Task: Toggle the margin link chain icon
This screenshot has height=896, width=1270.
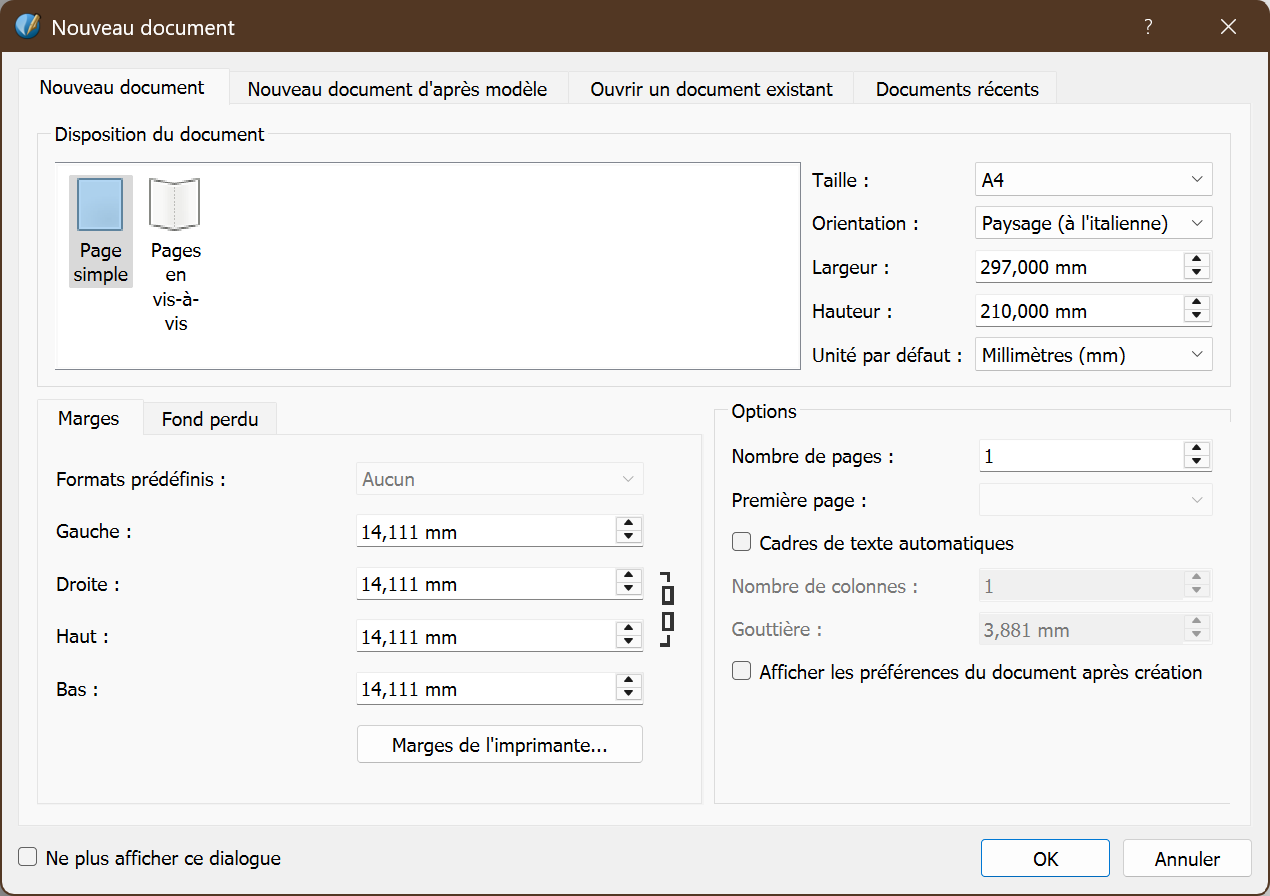Action: pyautogui.click(x=667, y=608)
